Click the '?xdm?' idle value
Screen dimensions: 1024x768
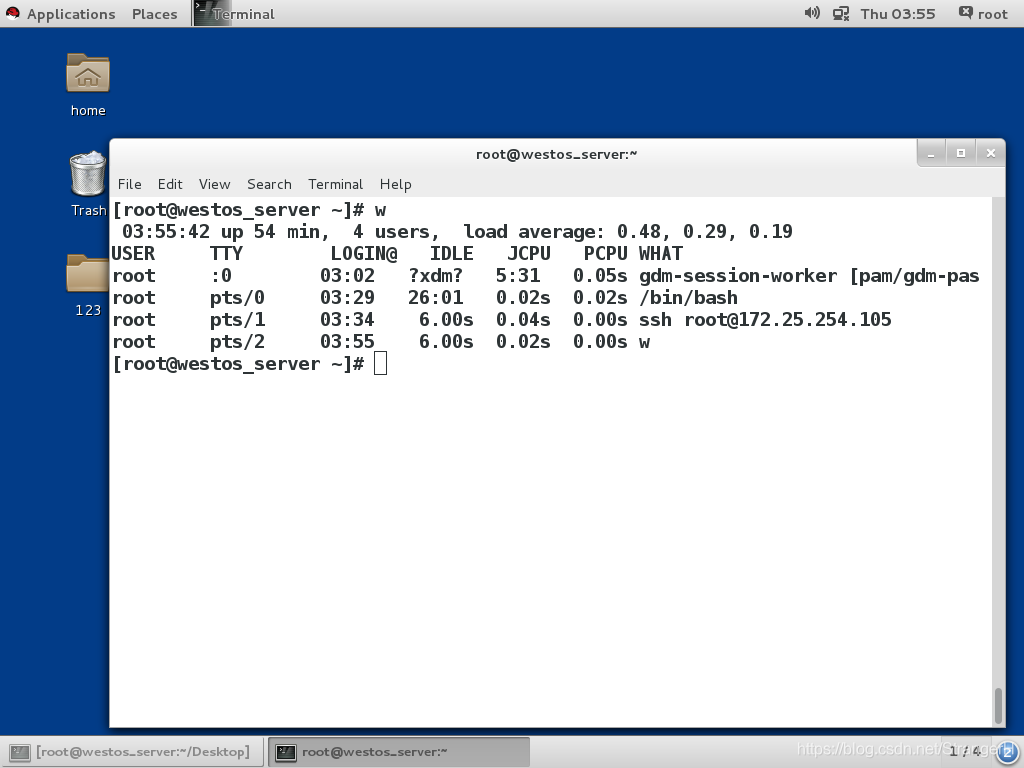click(435, 276)
